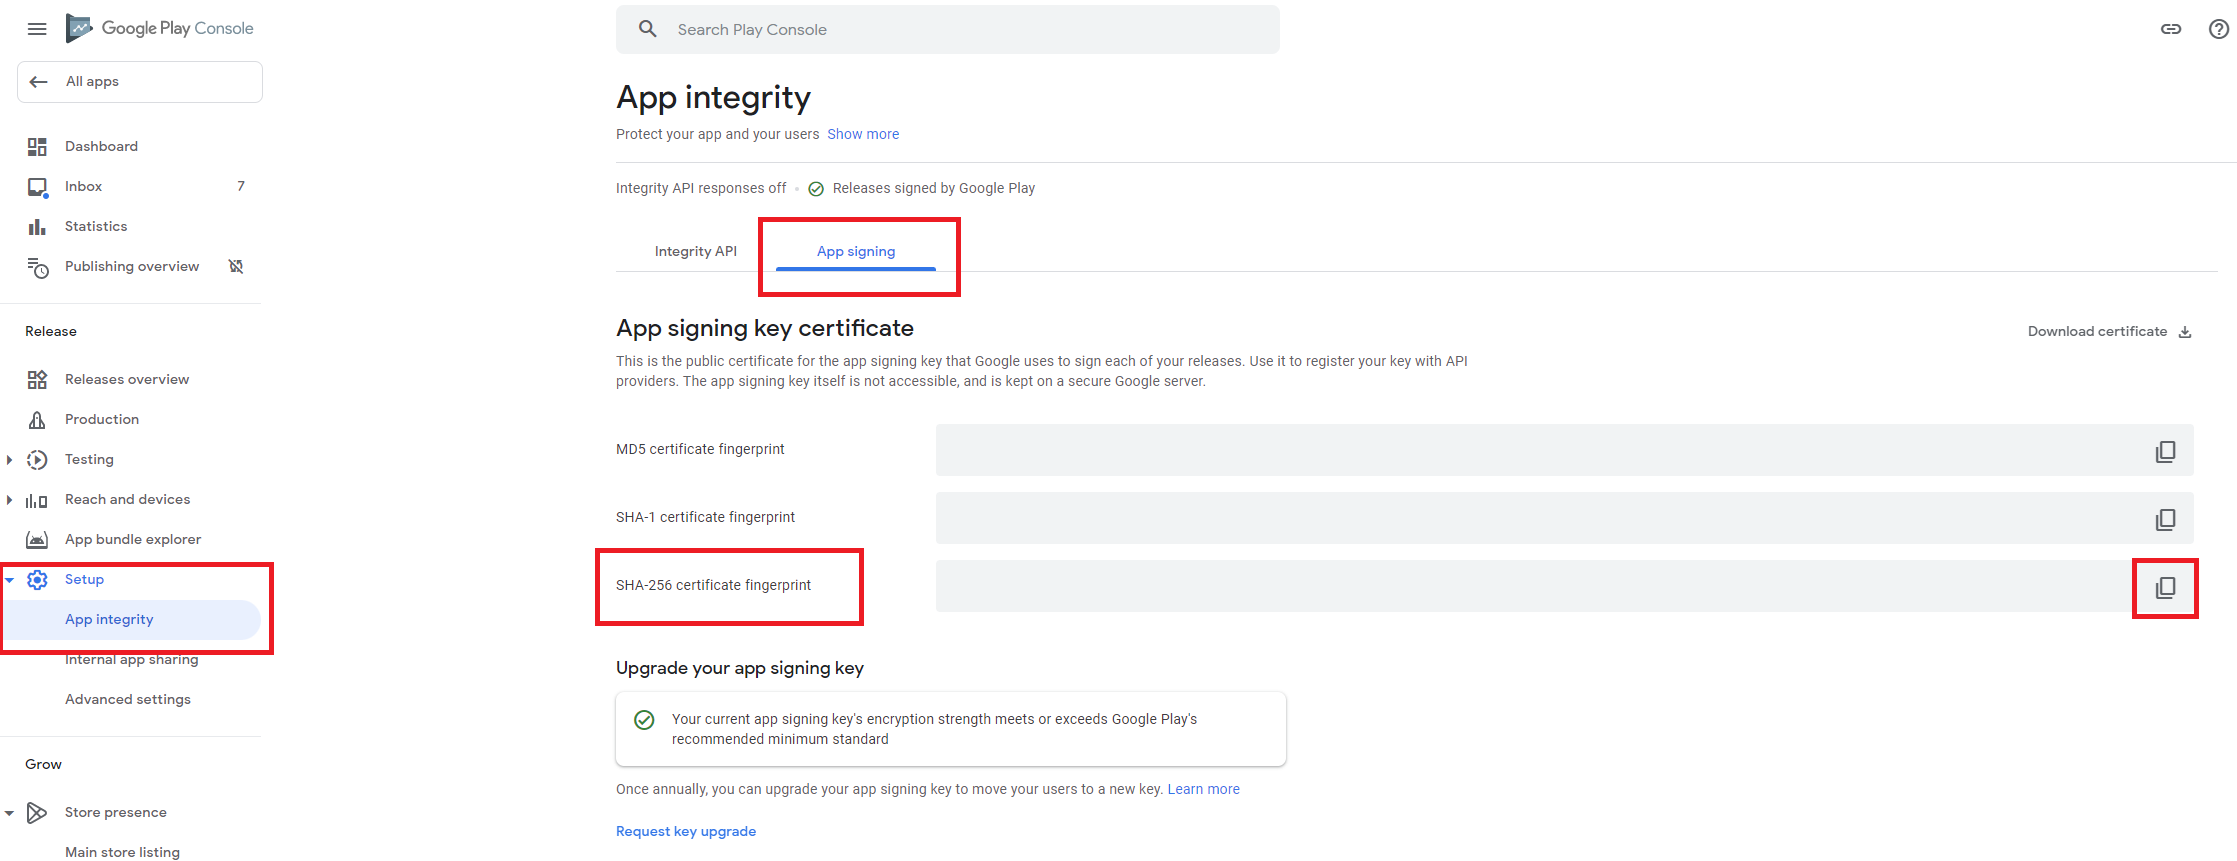This screenshot has width=2237, height=861.
Task: Click the copy link icon at top right
Action: coord(2171,29)
